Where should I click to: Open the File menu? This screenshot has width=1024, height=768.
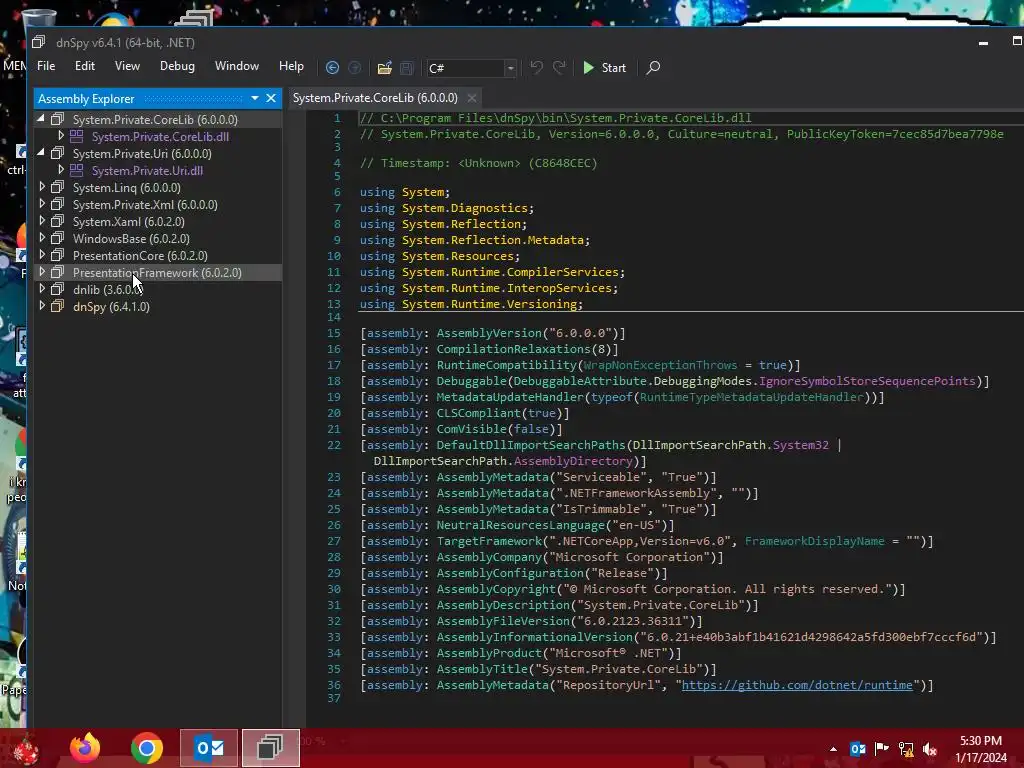coord(46,66)
